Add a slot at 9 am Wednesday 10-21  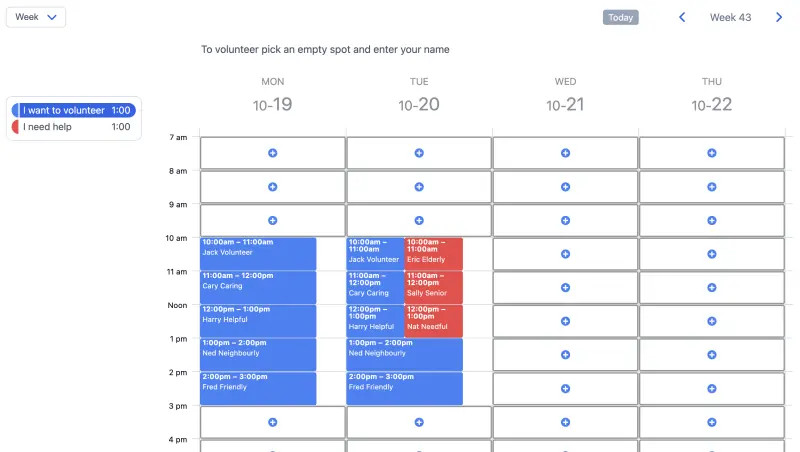pos(565,220)
